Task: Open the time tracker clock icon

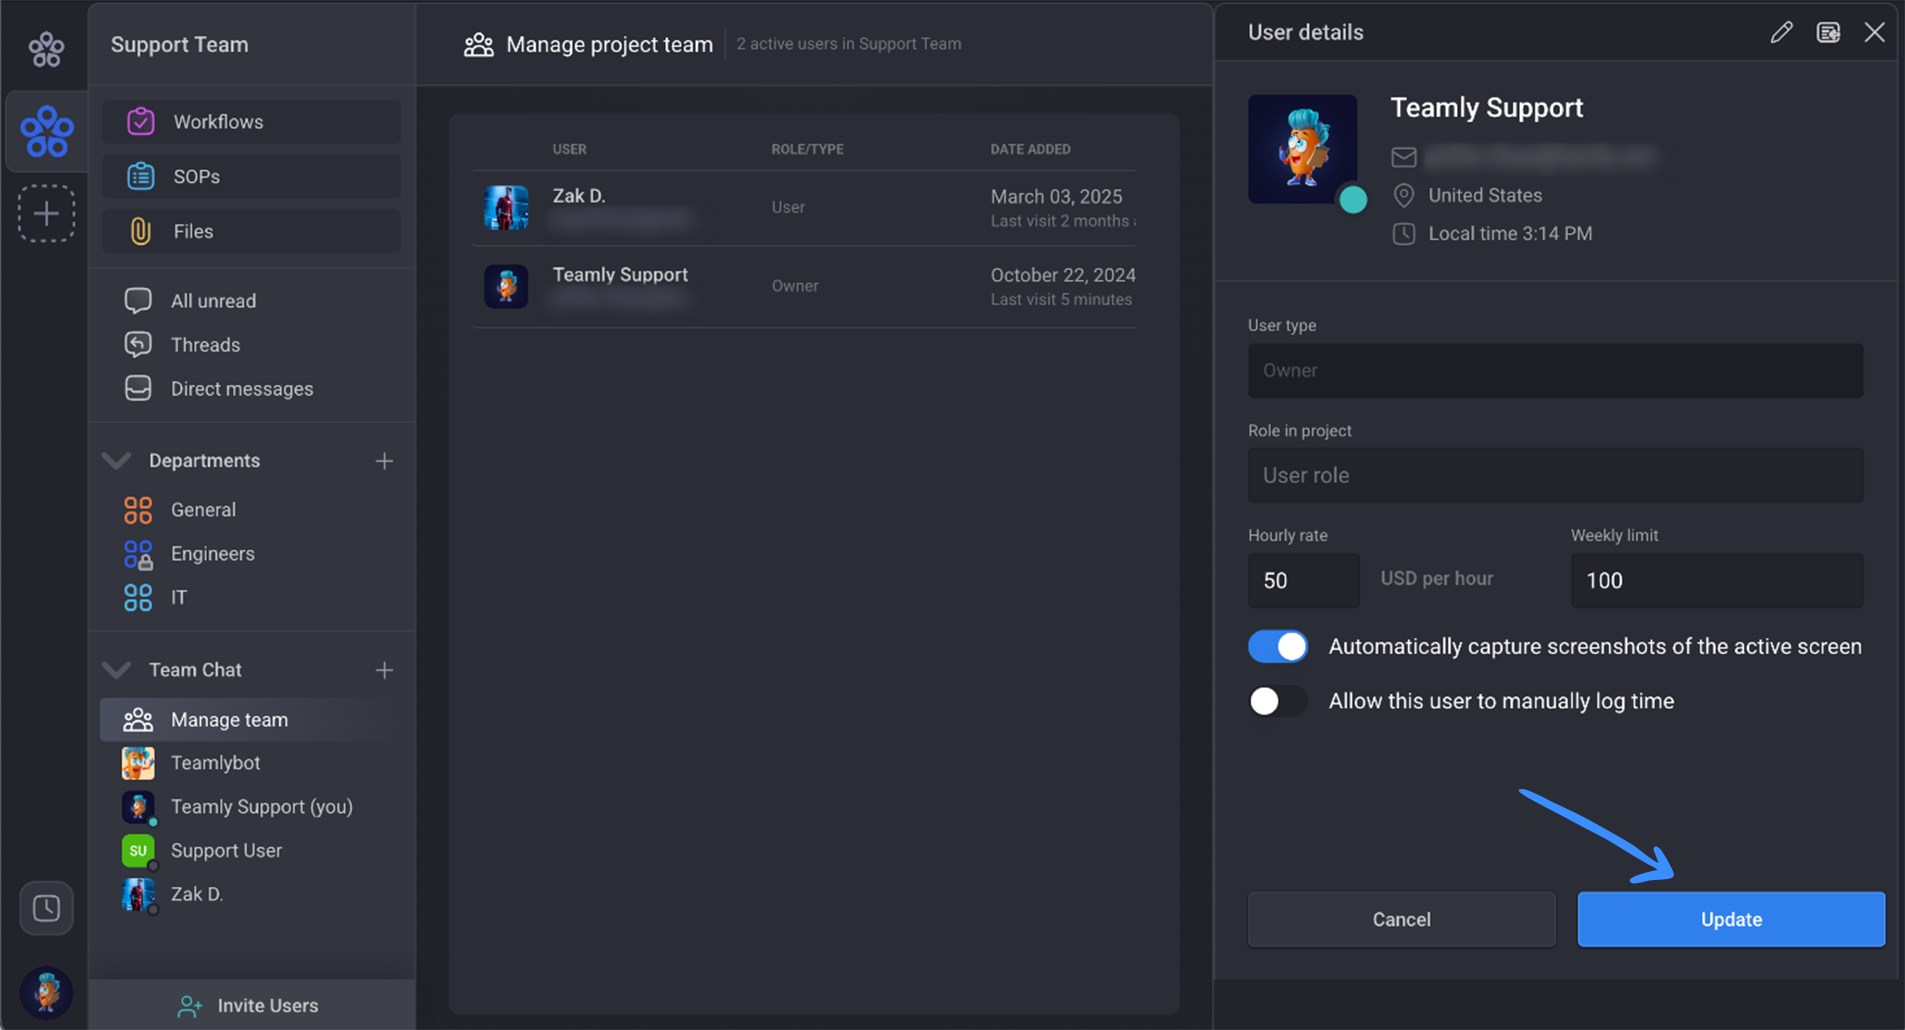Action: point(46,908)
